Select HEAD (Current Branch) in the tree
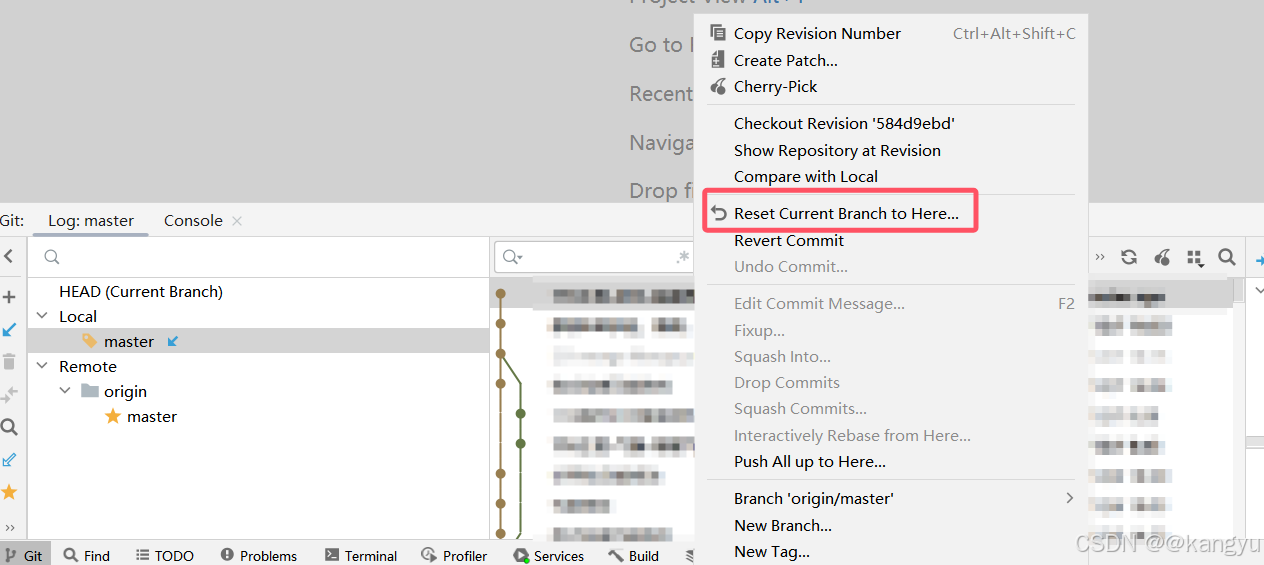 tap(141, 292)
